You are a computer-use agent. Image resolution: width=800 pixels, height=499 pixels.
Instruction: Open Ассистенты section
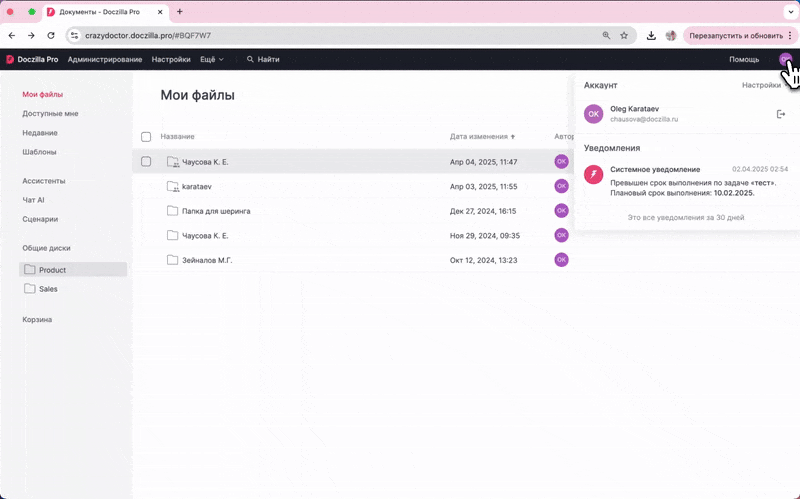coord(43,181)
